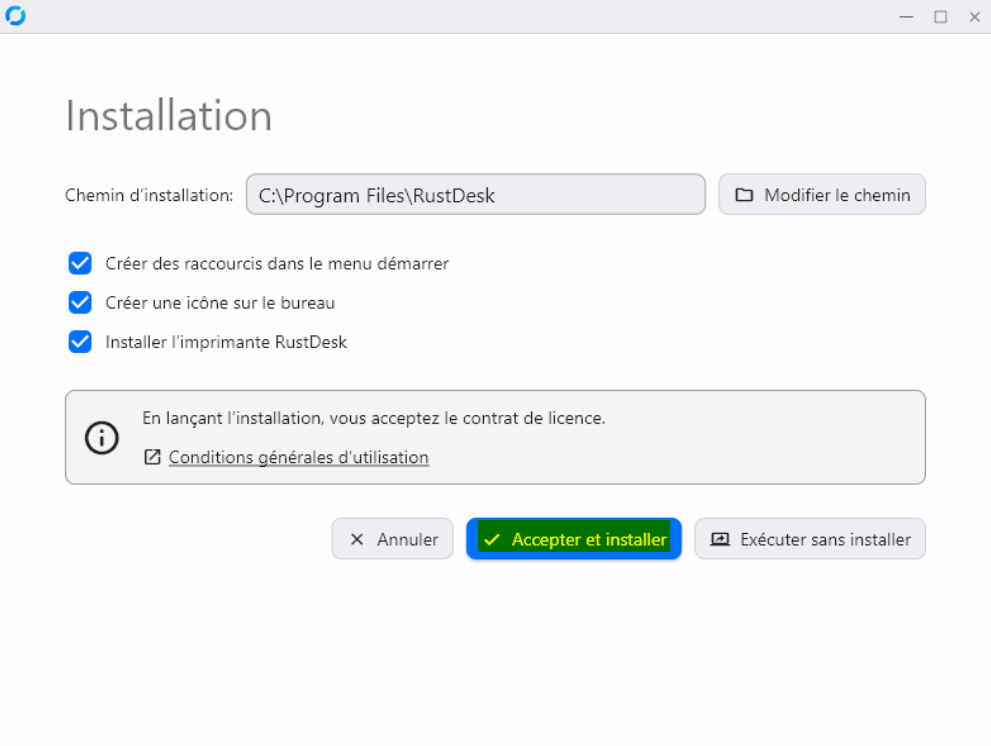Click the RustDesk logo in the title bar

(x=18, y=16)
